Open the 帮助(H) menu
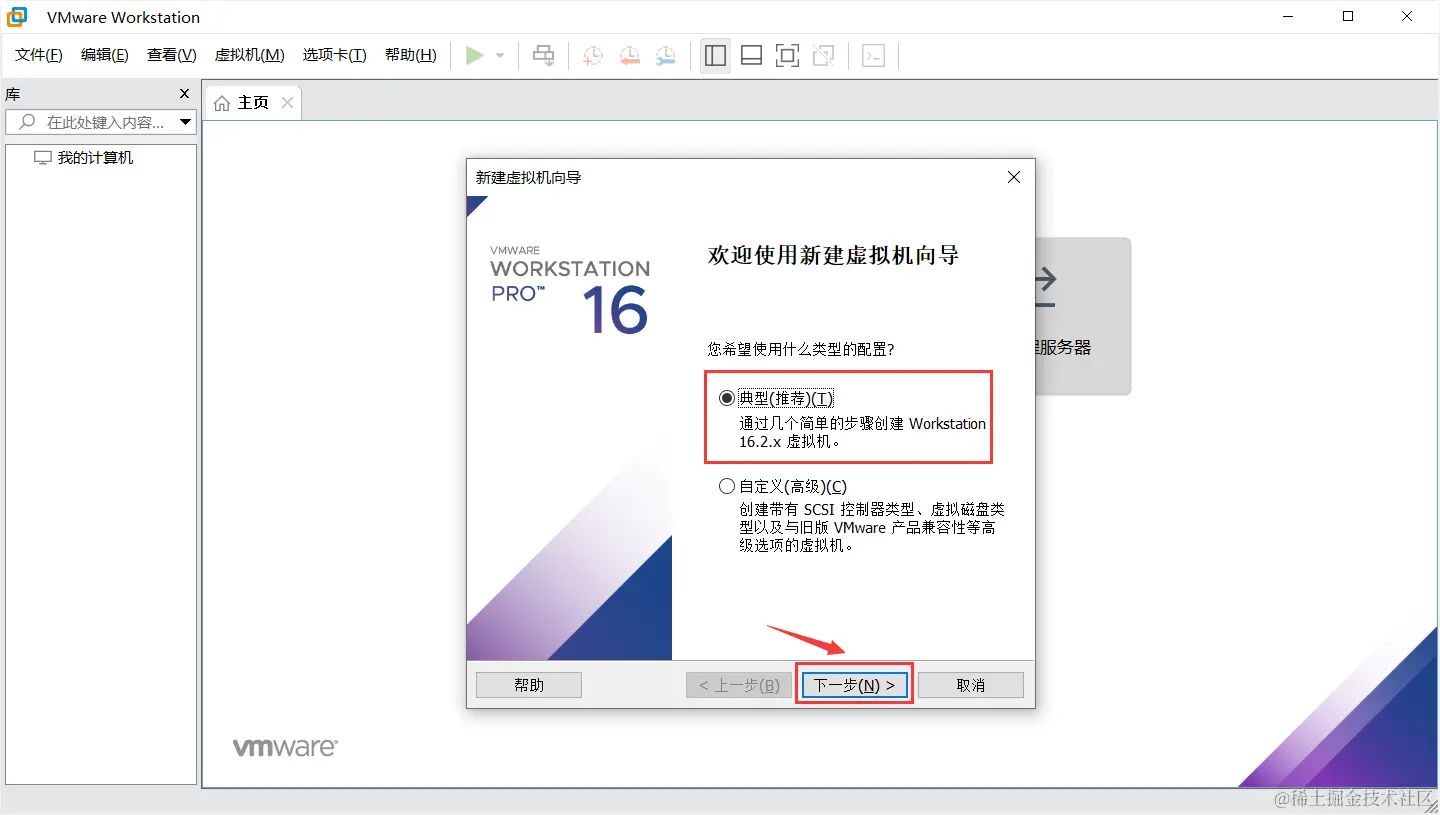Image resolution: width=1440 pixels, height=815 pixels. click(x=409, y=55)
